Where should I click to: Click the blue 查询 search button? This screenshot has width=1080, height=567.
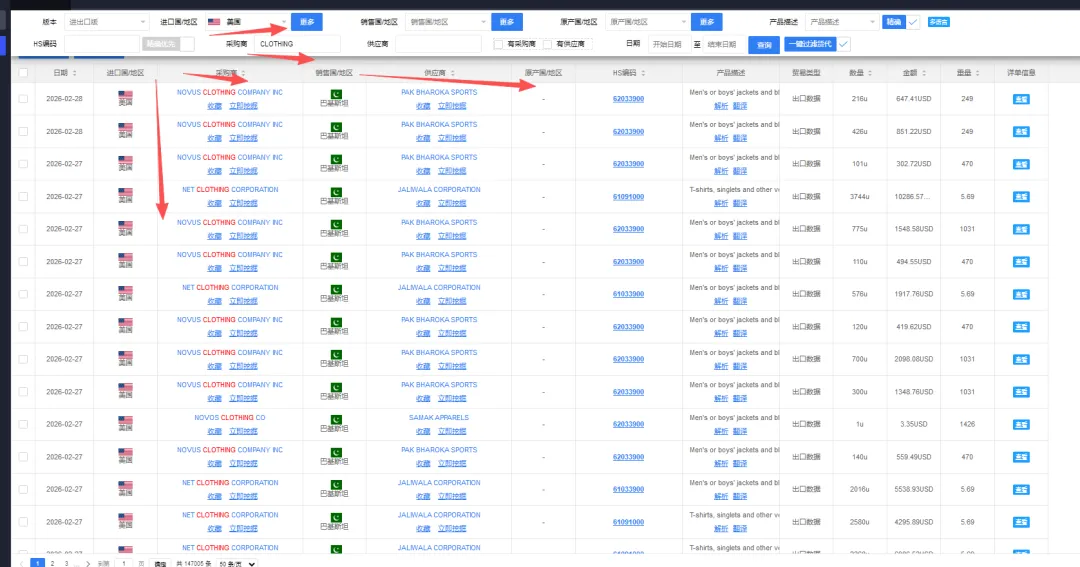pyautogui.click(x=764, y=45)
